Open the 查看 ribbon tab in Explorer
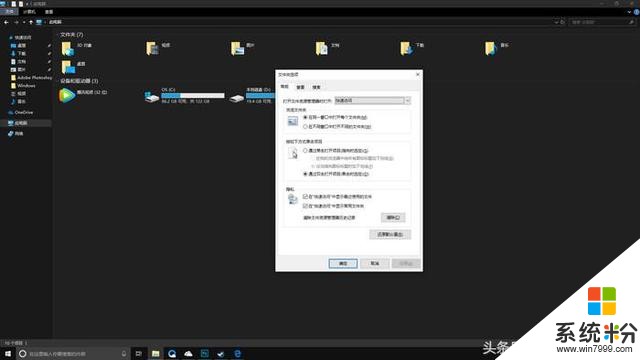The image size is (640, 360). coord(49,12)
